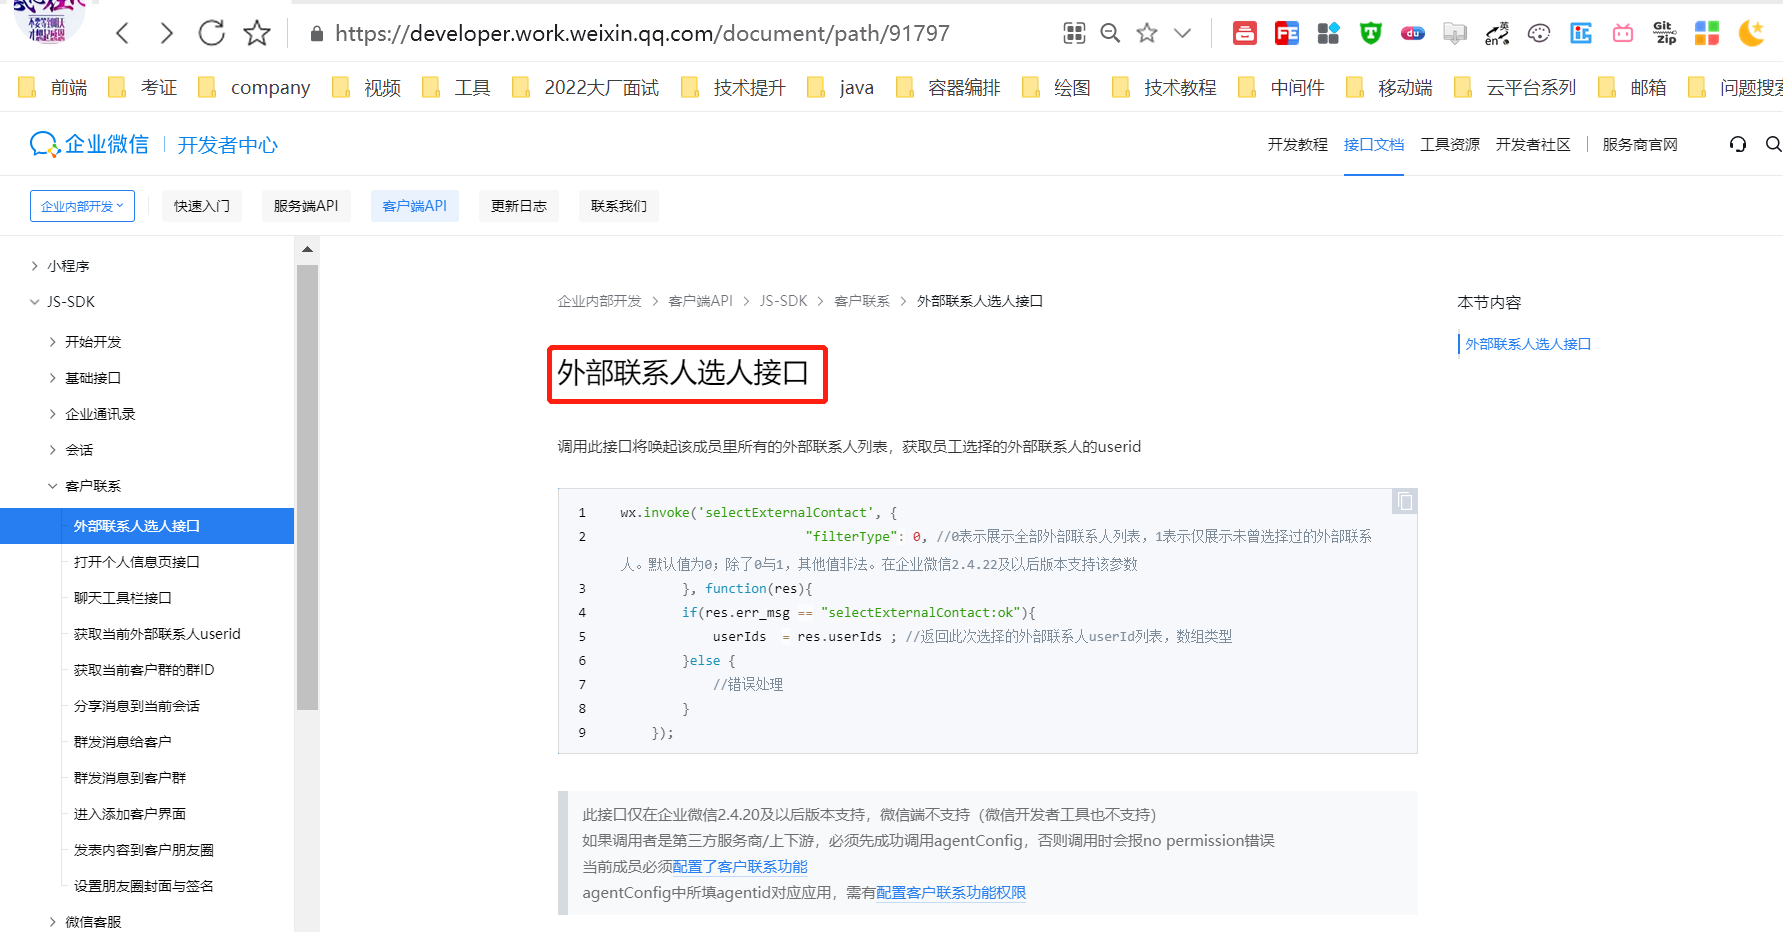Click the 快速入门 button
1783x932 pixels.
click(201, 205)
